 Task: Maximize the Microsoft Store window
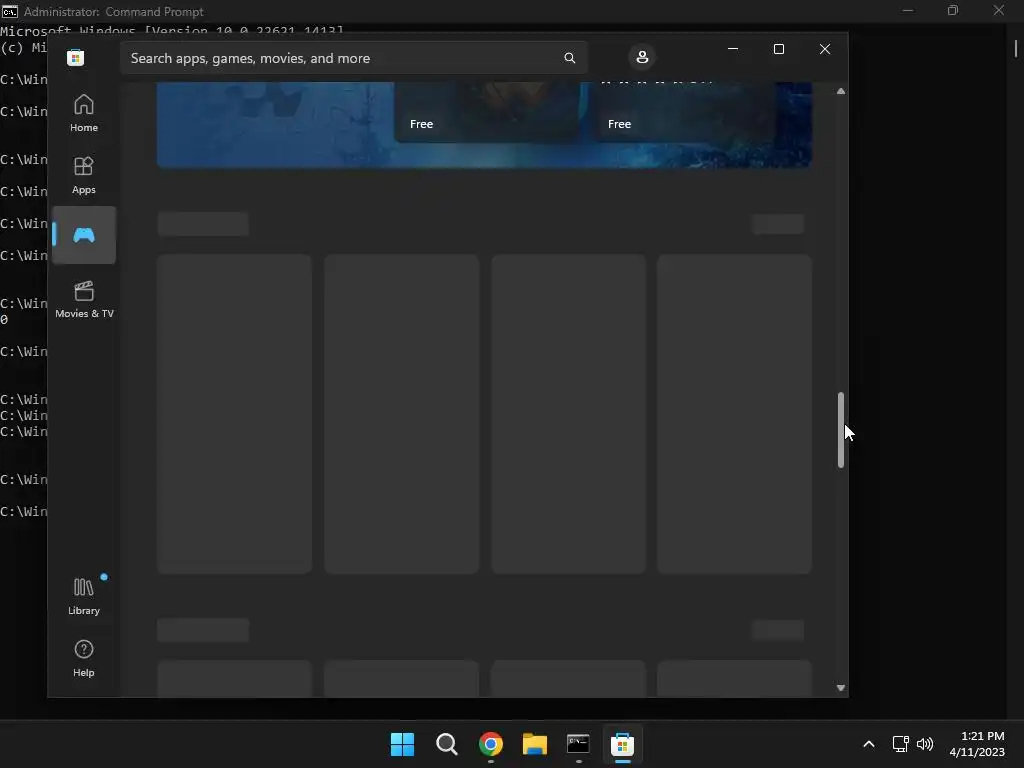point(778,49)
